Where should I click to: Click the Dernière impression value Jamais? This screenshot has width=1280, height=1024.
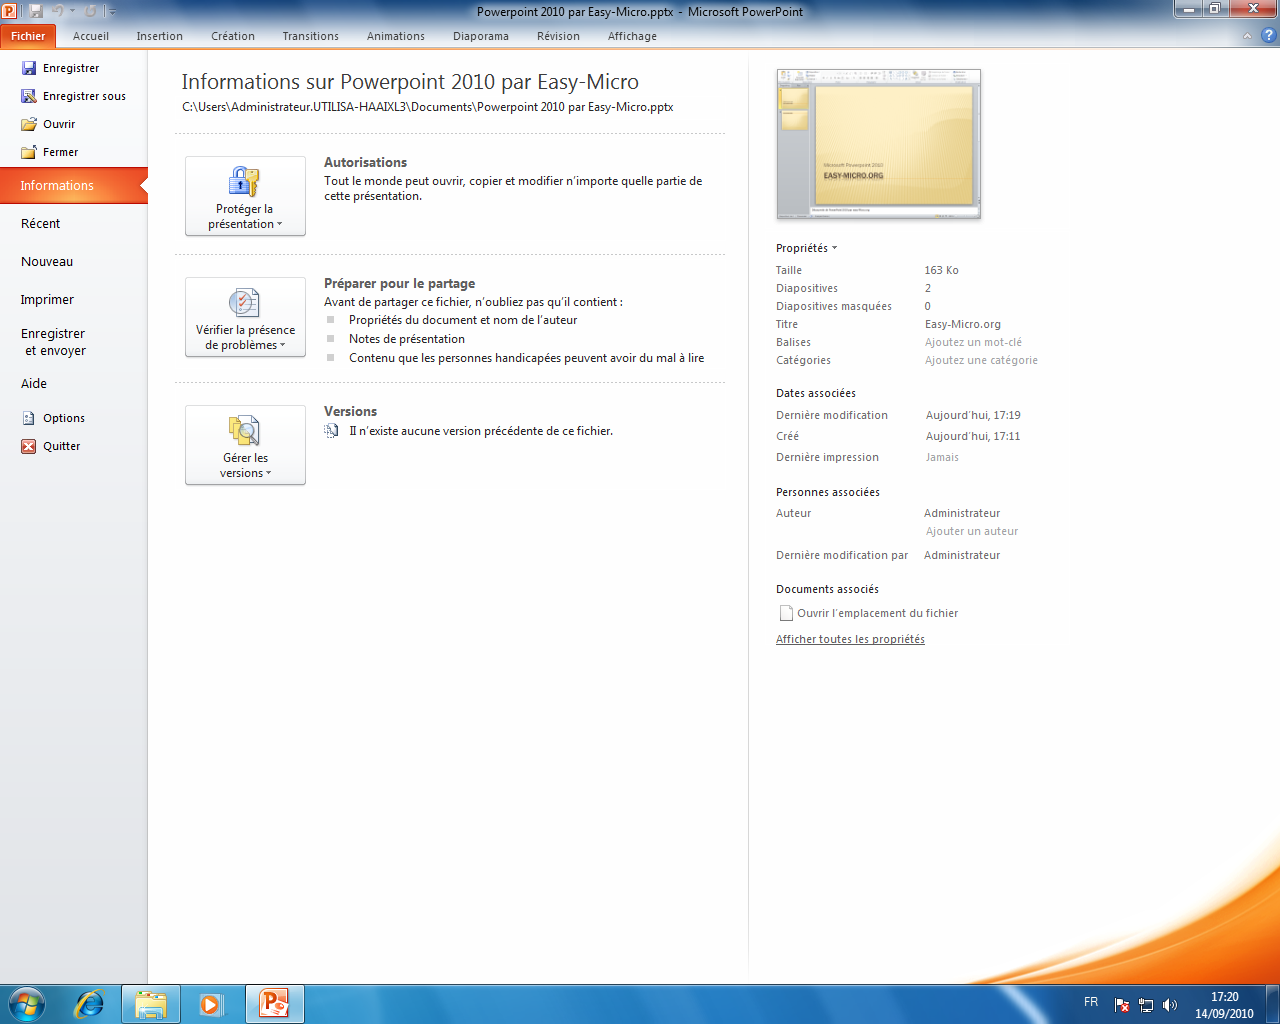click(x=942, y=457)
